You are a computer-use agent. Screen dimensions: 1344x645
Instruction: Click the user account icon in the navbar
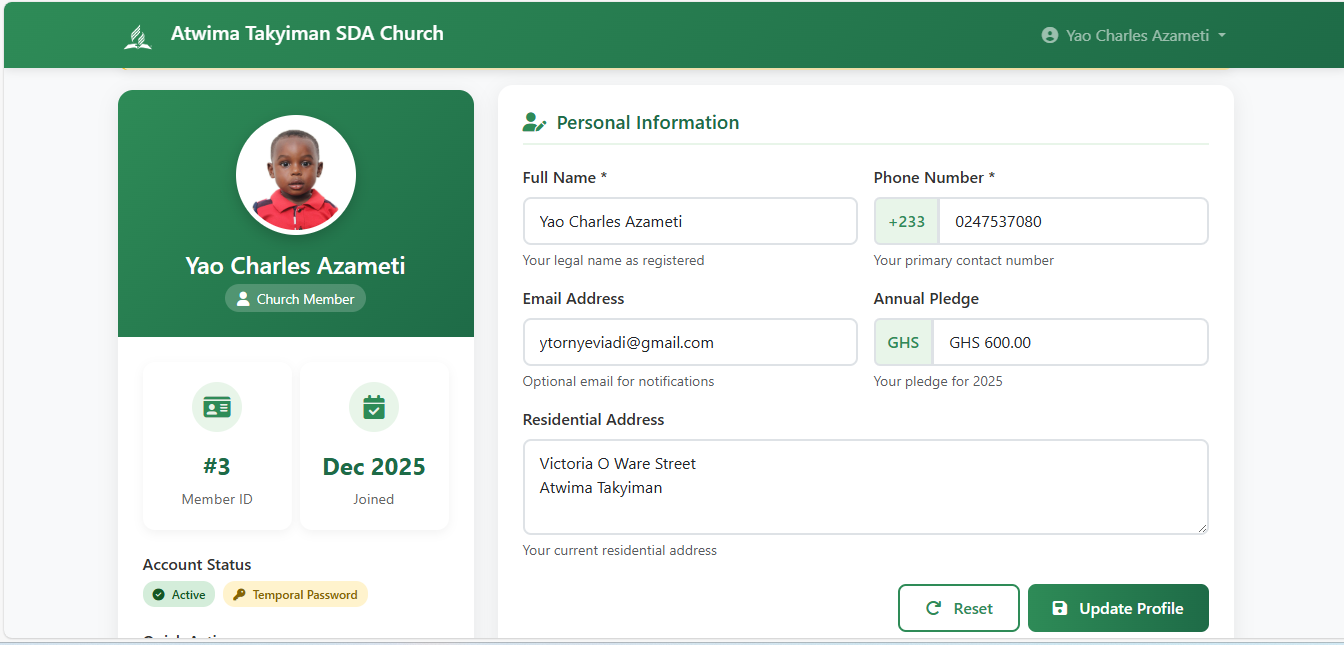tap(1048, 34)
